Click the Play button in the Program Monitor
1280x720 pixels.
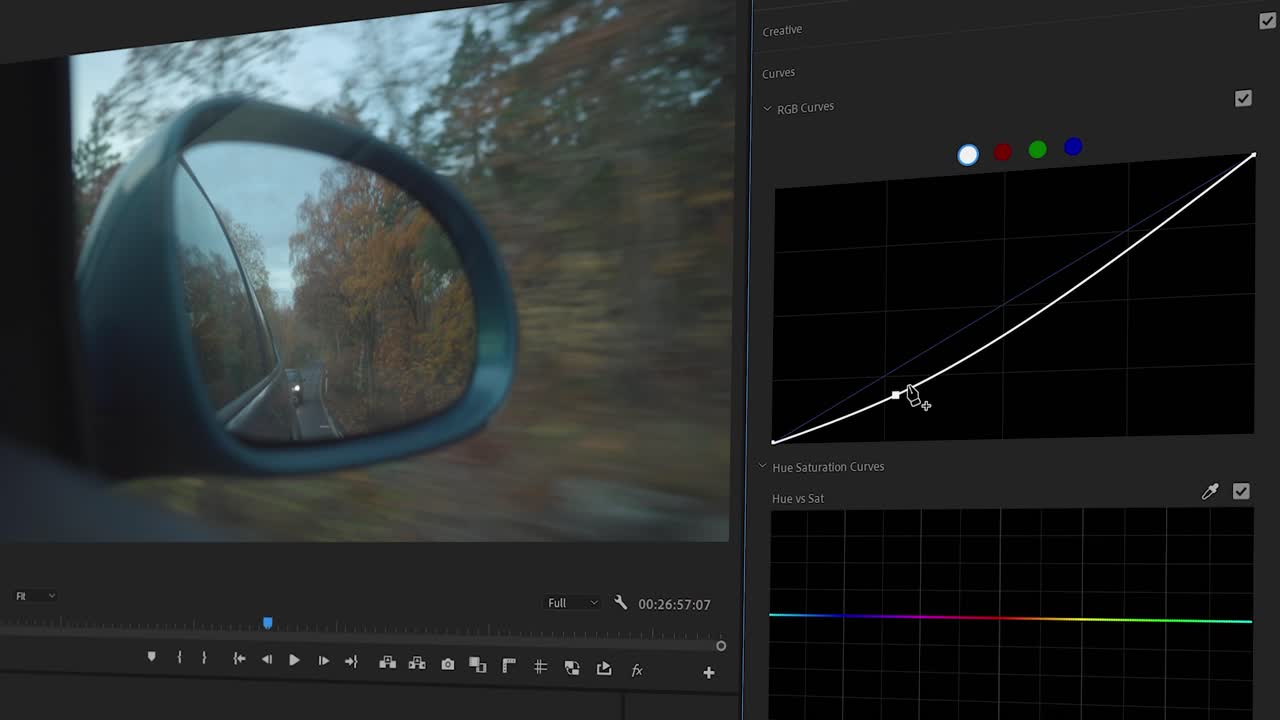[294, 660]
